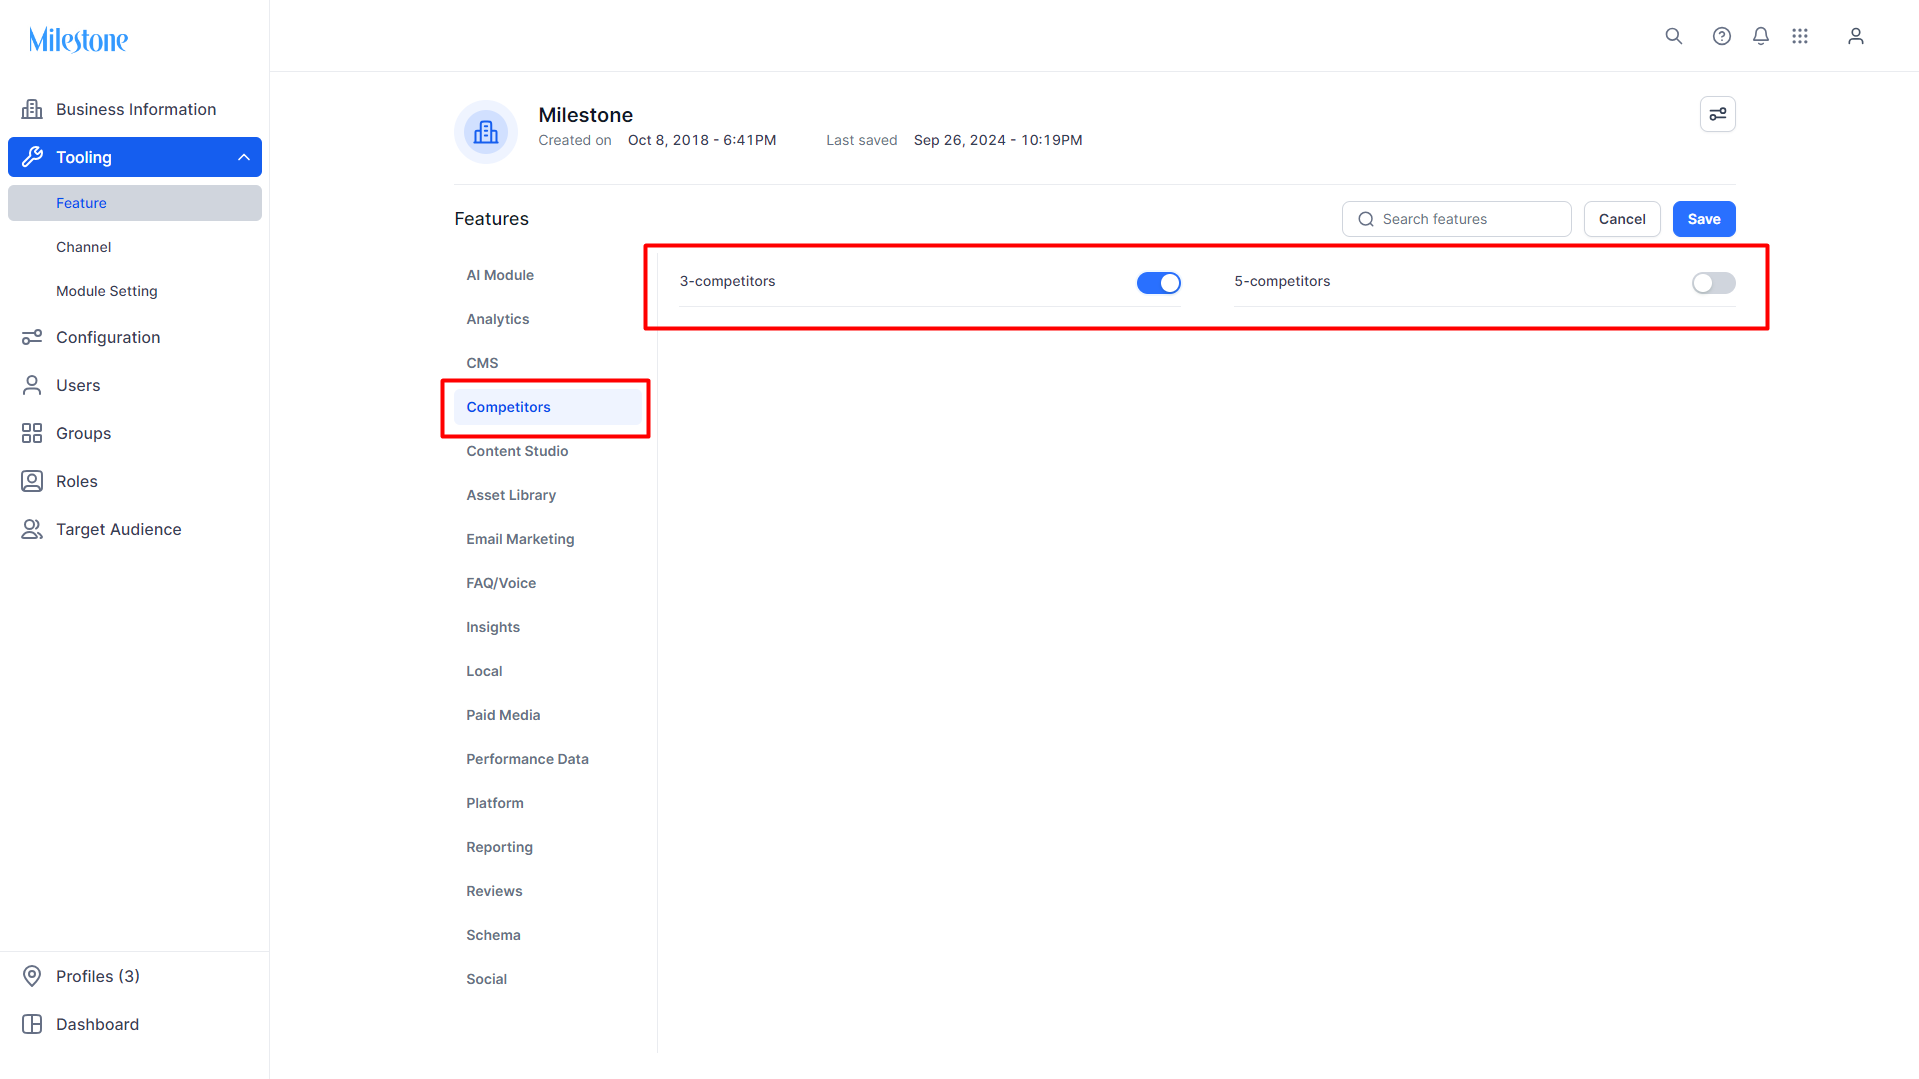The image size is (1919, 1079).
Task: Click the Business Information building icon
Action: click(x=32, y=109)
